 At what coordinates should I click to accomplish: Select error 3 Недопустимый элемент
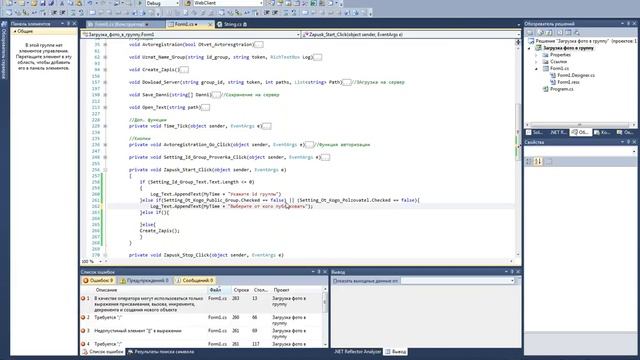(x=202, y=333)
